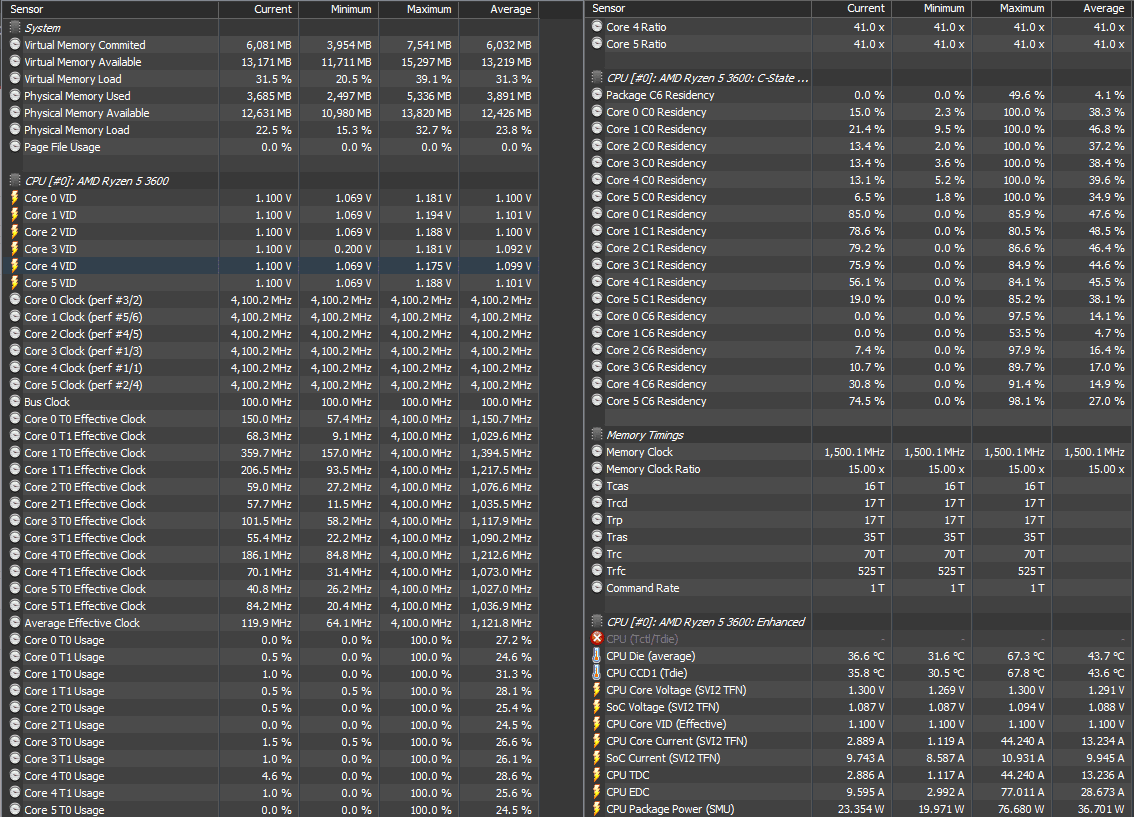Click the thermometer icon beside CPU CCD1 (Tdie)
Screen dimensions: 1134x817
pos(597,672)
